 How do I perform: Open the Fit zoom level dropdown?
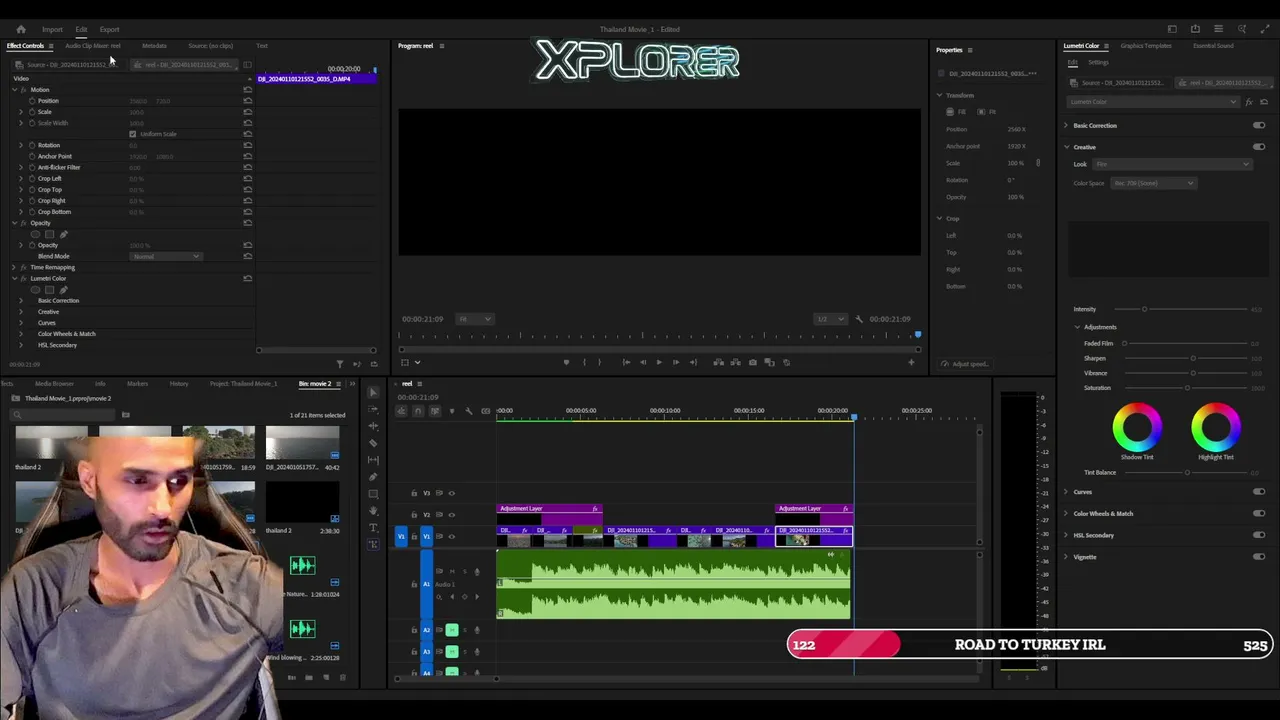point(474,319)
